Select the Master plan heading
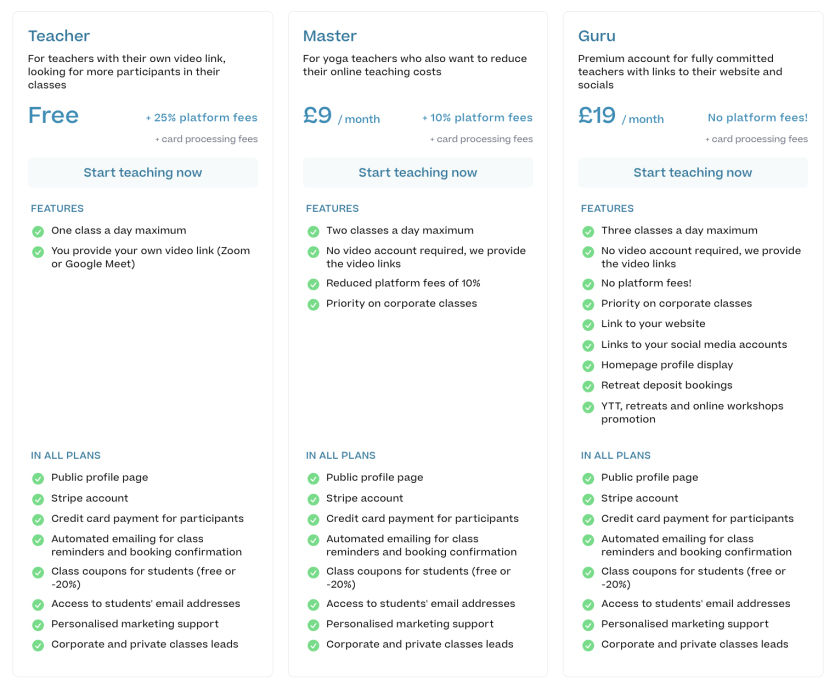The image size is (835, 686). coord(330,36)
